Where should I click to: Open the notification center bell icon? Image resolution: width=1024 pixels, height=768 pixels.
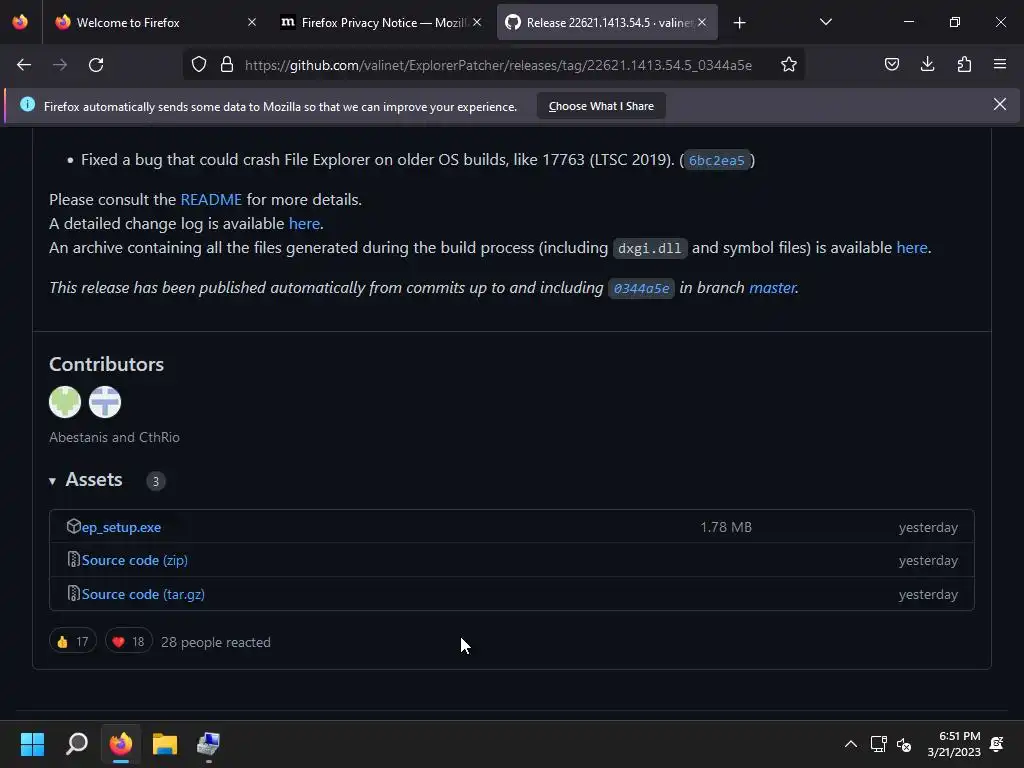pos(997,744)
